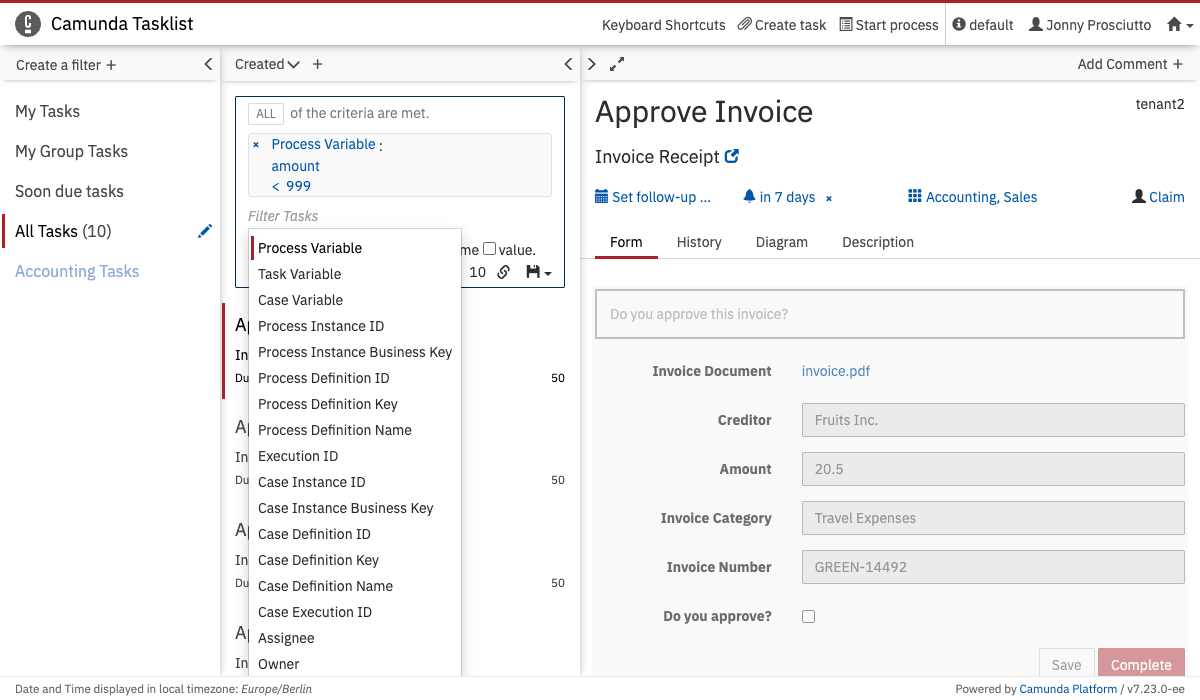Open Invoice Receipt external link icon
This screenshot has width=1200, height=700.
coord(732,157)
